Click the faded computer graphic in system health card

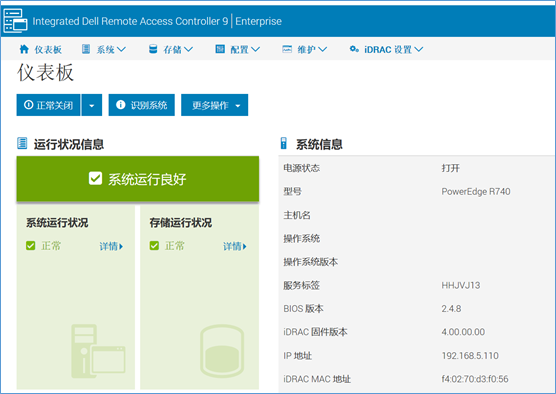pyautogui.click(x=98, y=350)
